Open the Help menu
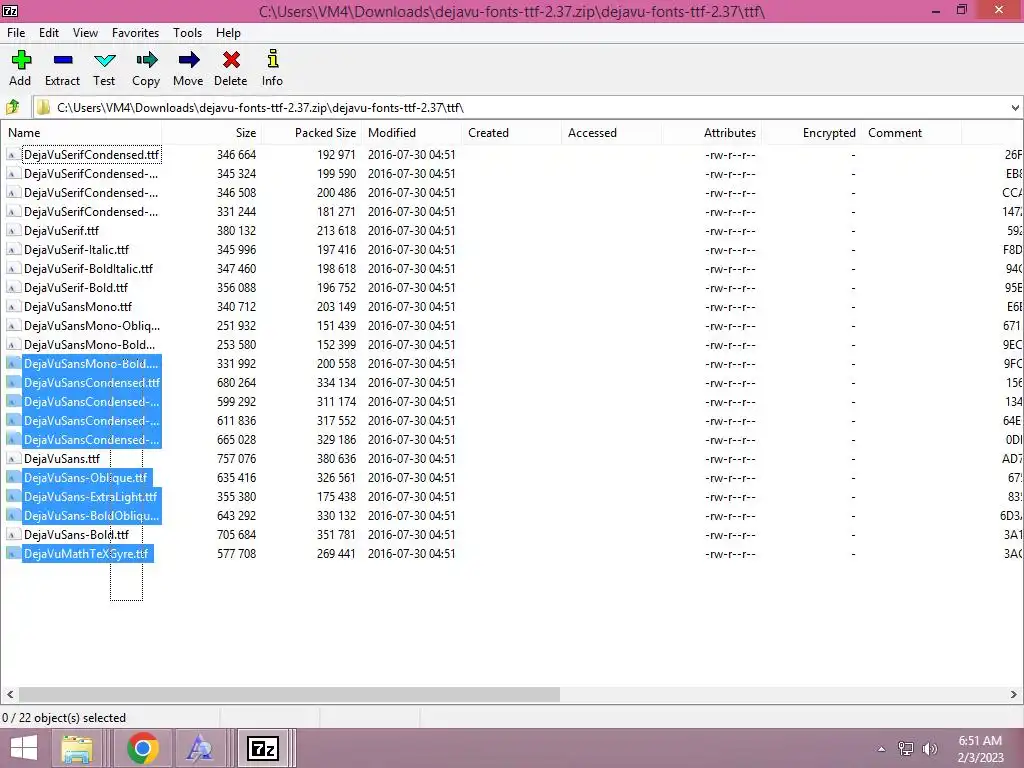The width and height of the screenshot is (1024, 768). [229, 33]
